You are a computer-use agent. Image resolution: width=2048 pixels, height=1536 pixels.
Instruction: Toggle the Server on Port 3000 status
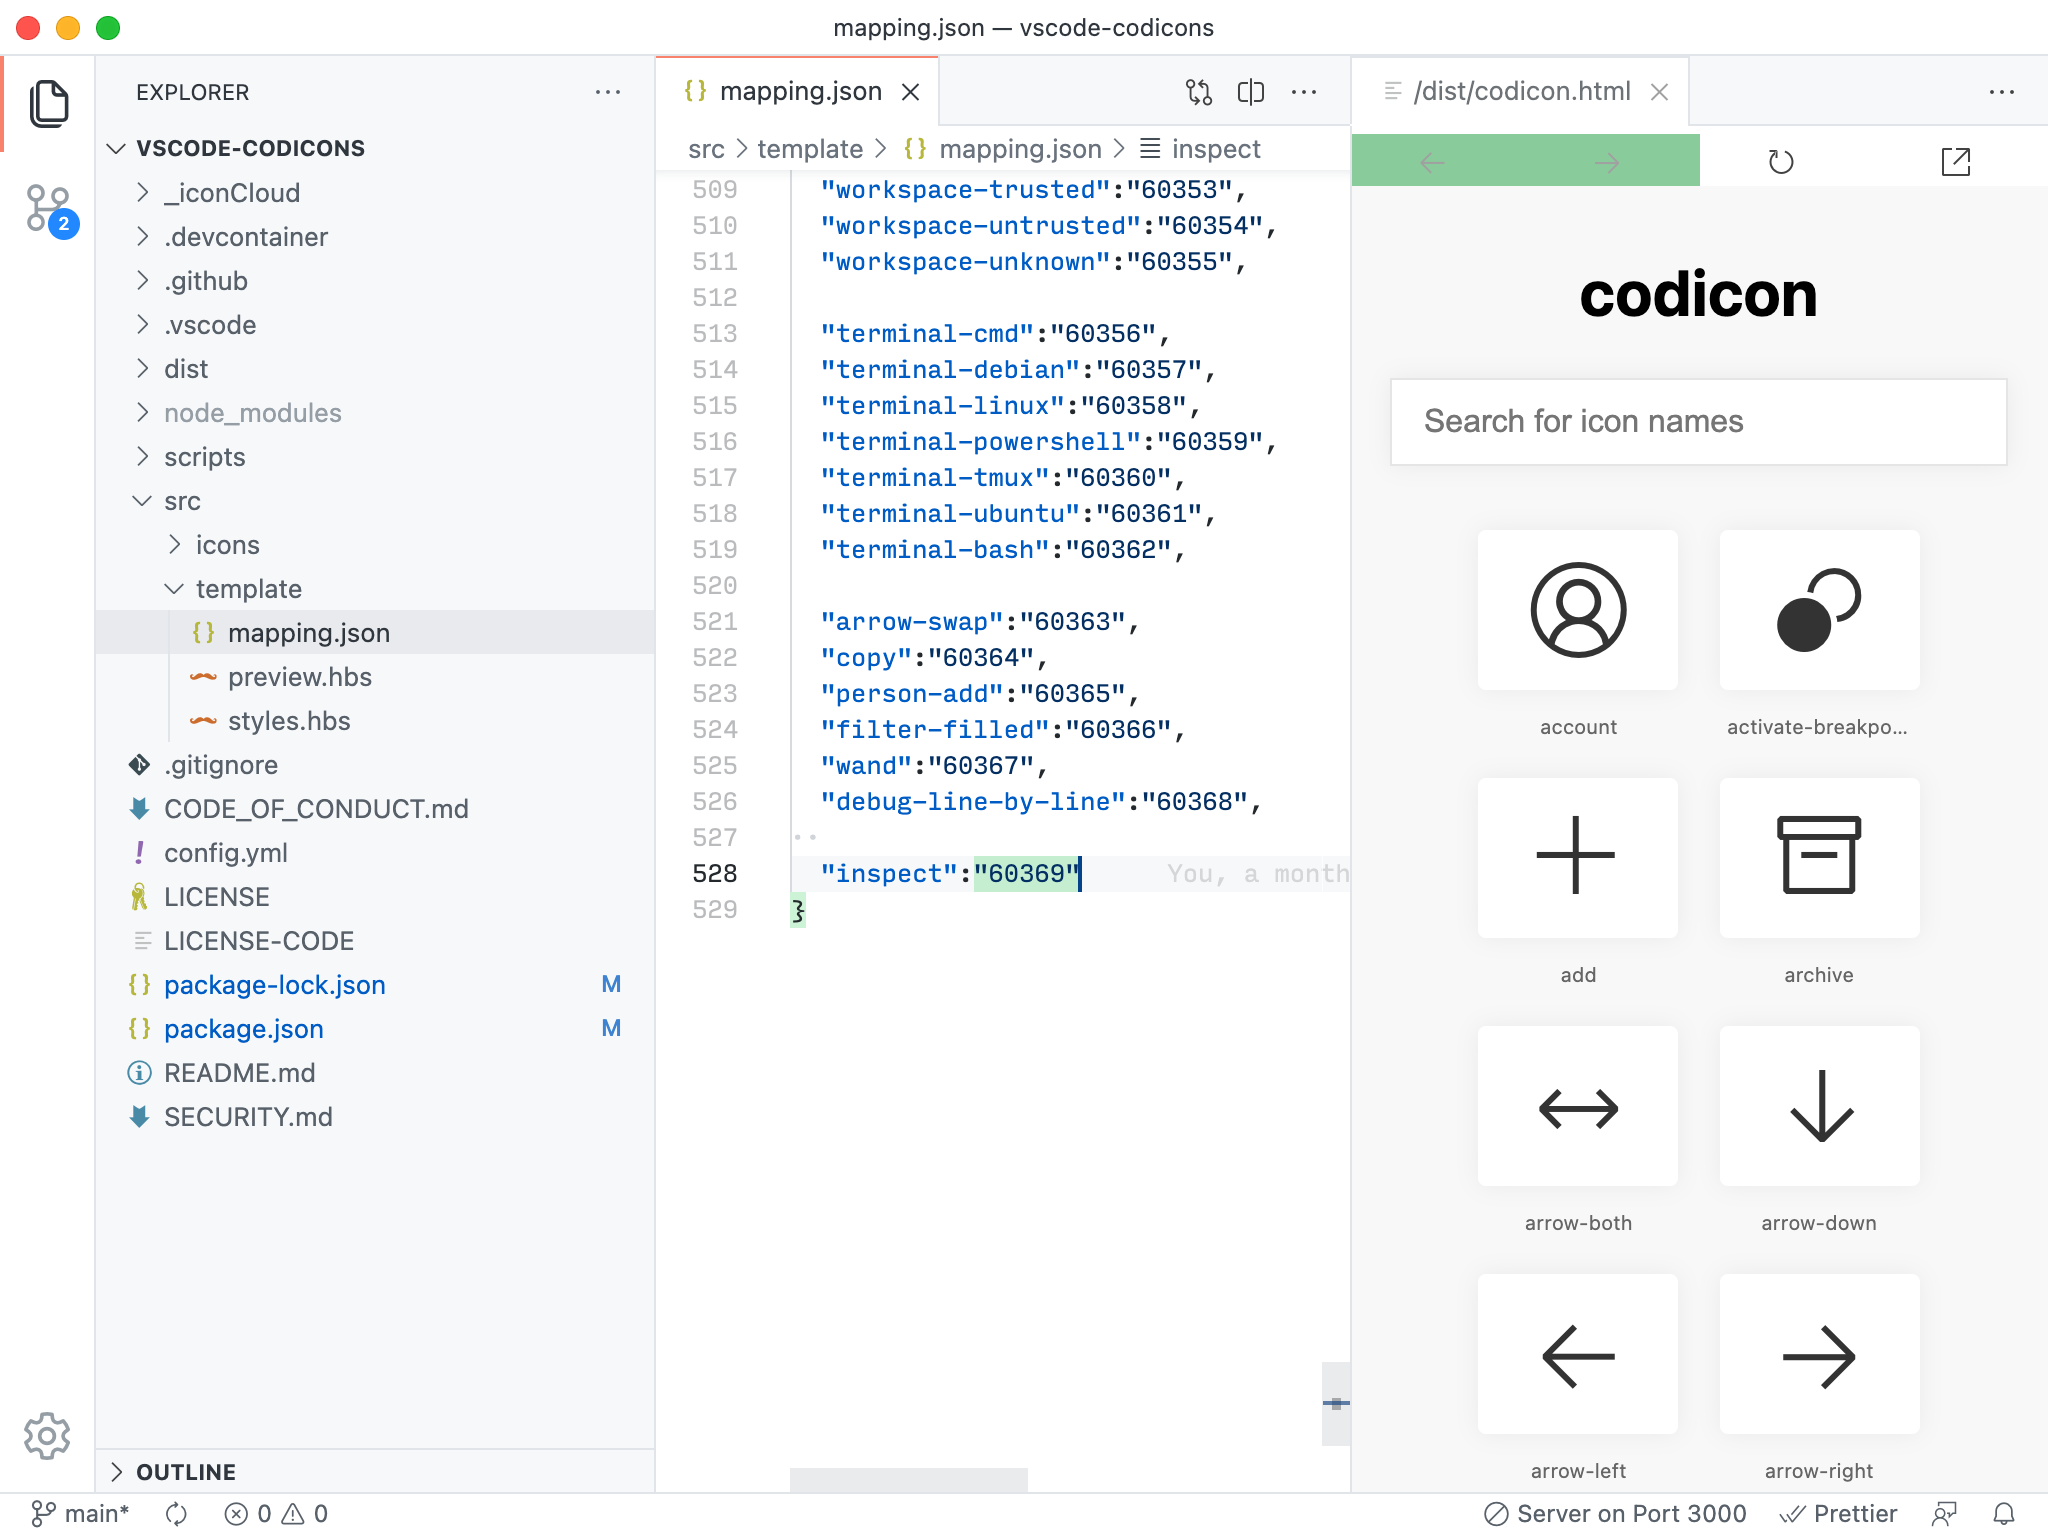point(1615,1514)
